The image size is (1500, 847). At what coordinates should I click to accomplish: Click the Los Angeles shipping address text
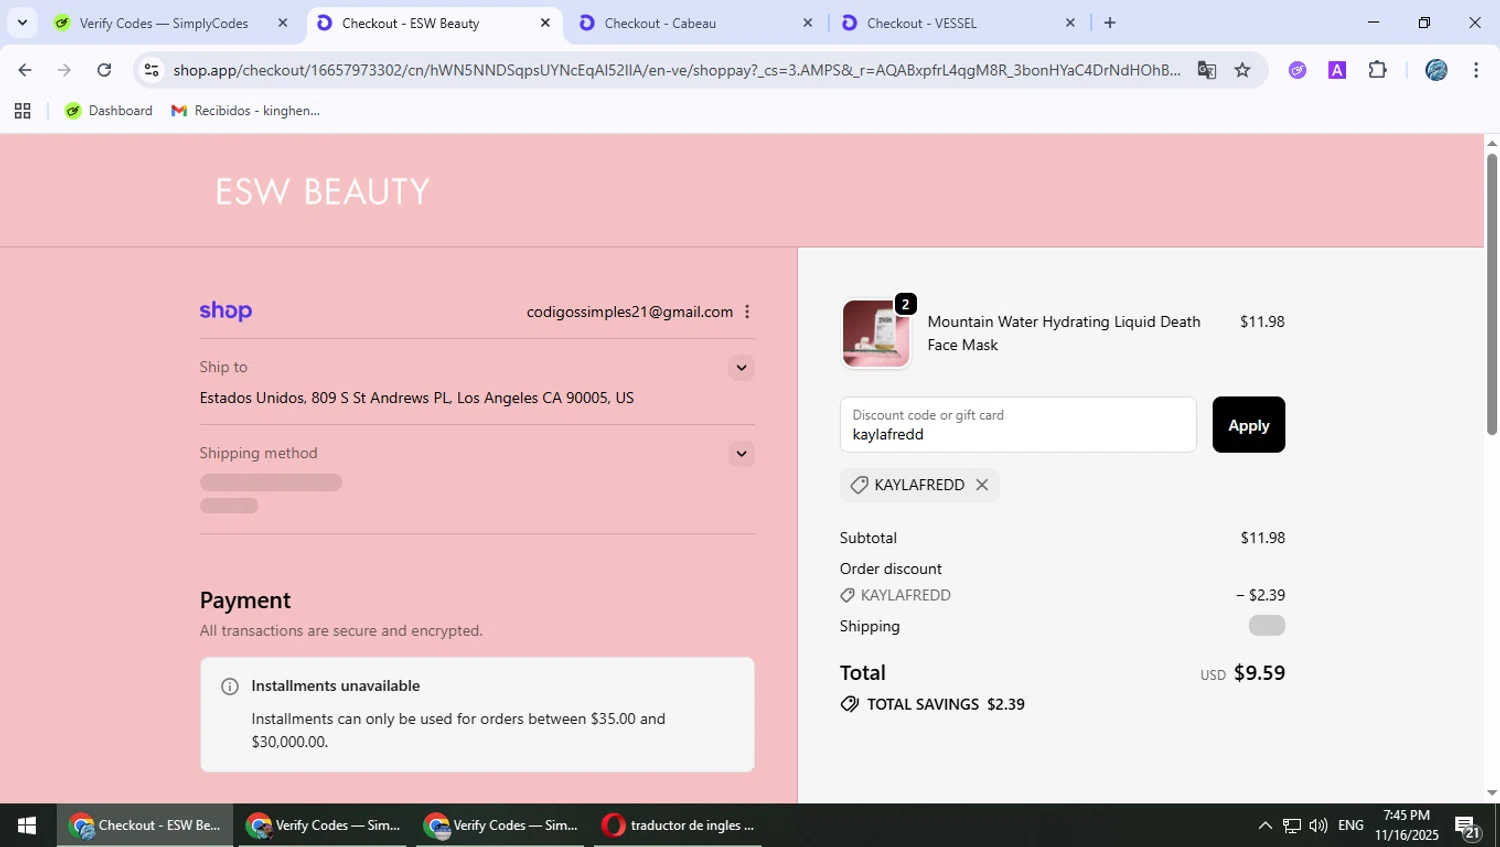tap(417, 398)
